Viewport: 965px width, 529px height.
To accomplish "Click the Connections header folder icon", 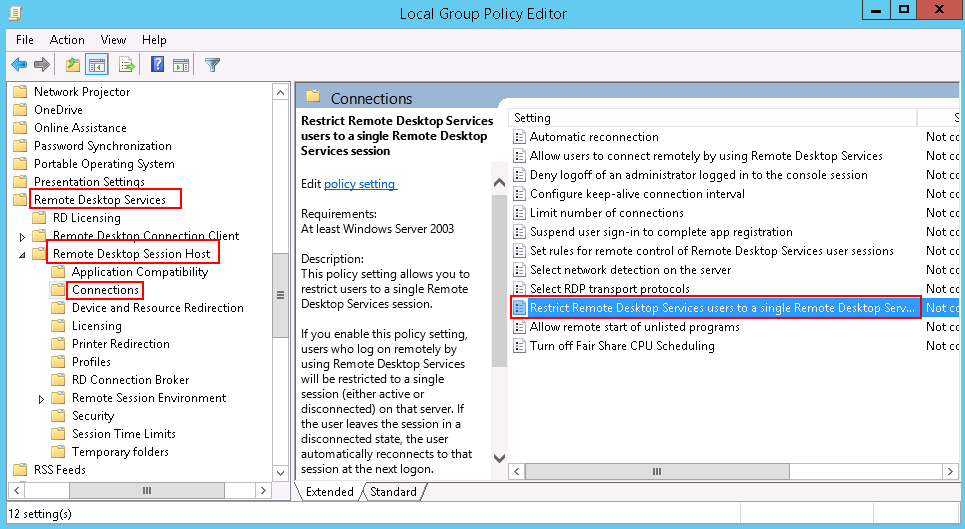I will (x=314, y=97).
